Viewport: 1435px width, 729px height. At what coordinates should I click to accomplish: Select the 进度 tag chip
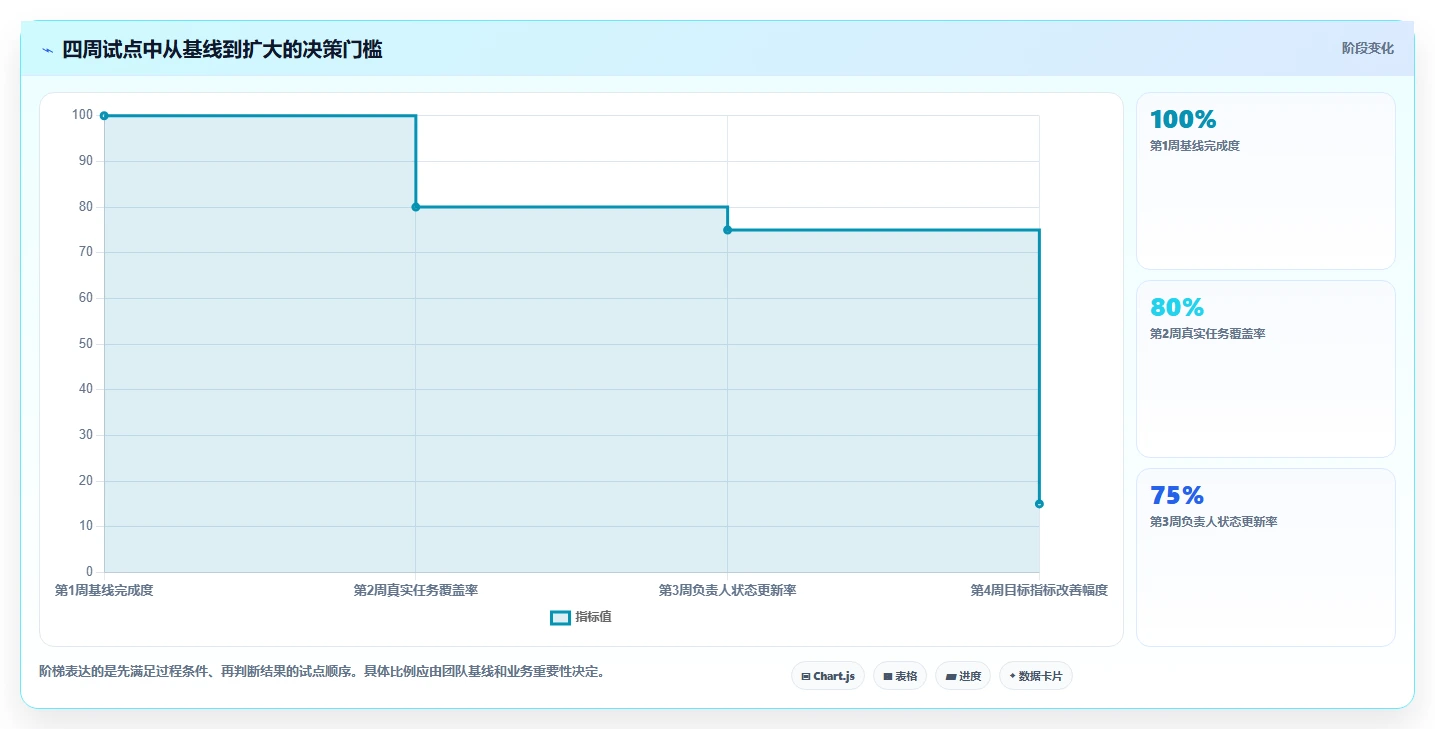(x=962, y=676)
